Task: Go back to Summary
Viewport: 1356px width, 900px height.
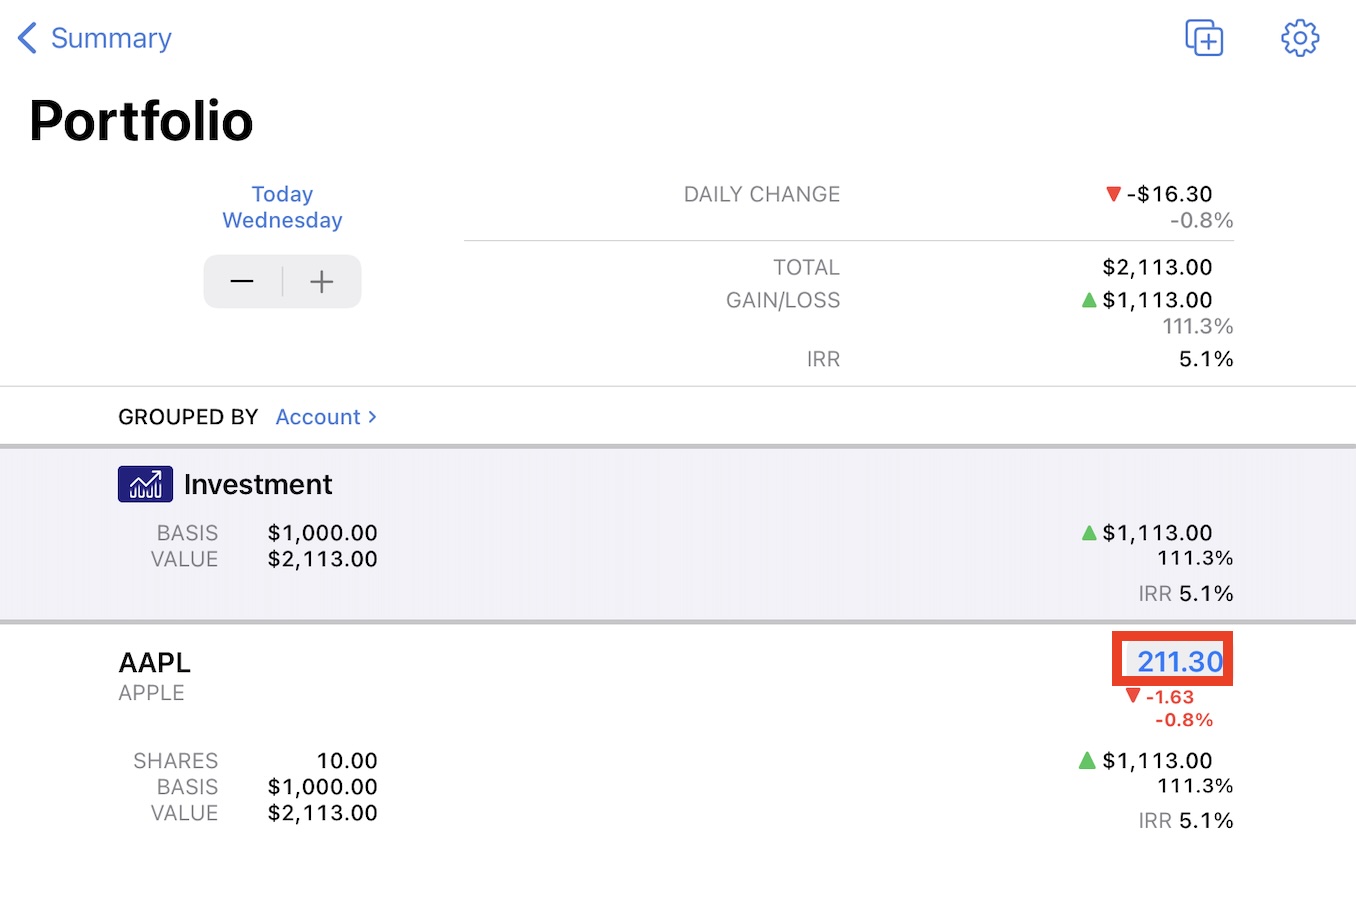Action: click(95, 38)
